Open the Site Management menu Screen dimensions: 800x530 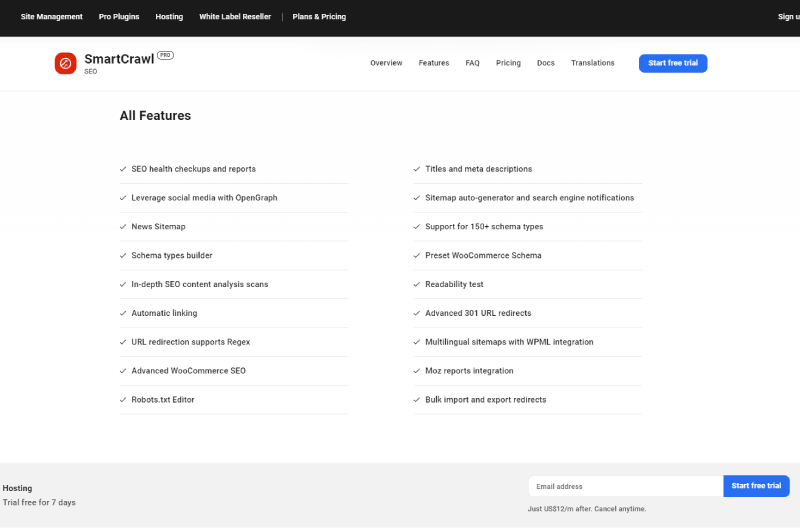click(52, 17)
